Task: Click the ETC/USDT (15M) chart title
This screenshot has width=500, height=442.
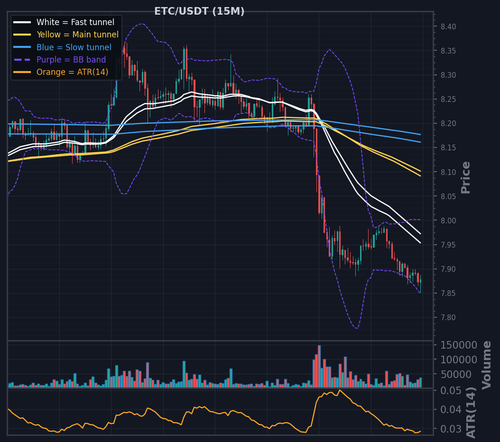Action: [x=199, y=11]
